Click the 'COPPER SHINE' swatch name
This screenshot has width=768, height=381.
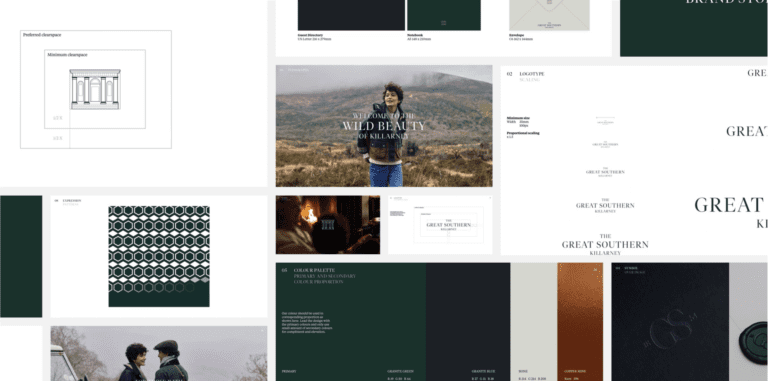pos(575,372)
